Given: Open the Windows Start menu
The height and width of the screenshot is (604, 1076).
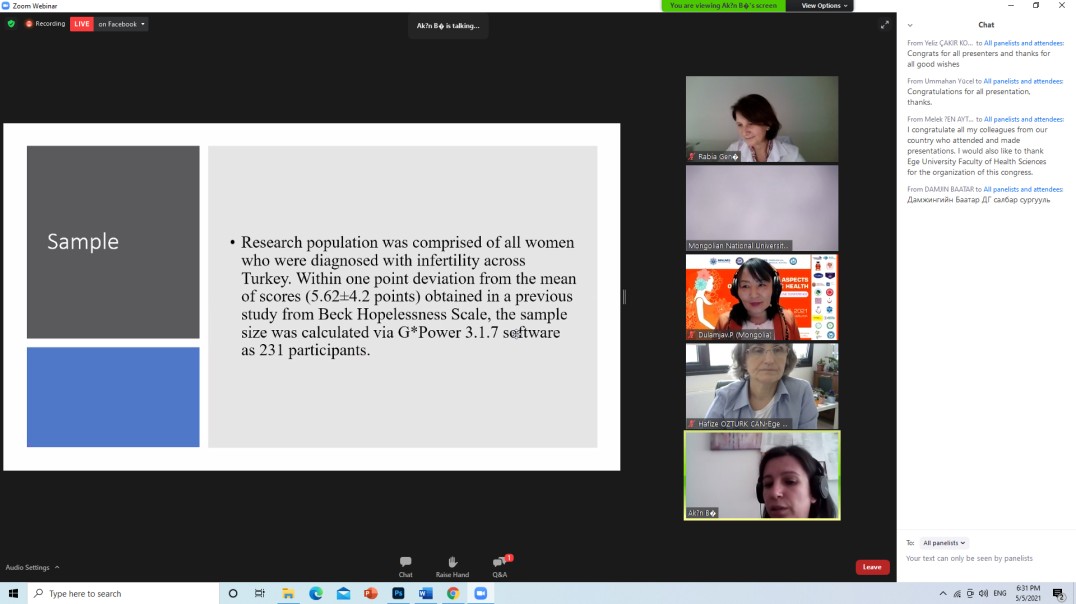Looking at the screenshot, I should (13, 593).
